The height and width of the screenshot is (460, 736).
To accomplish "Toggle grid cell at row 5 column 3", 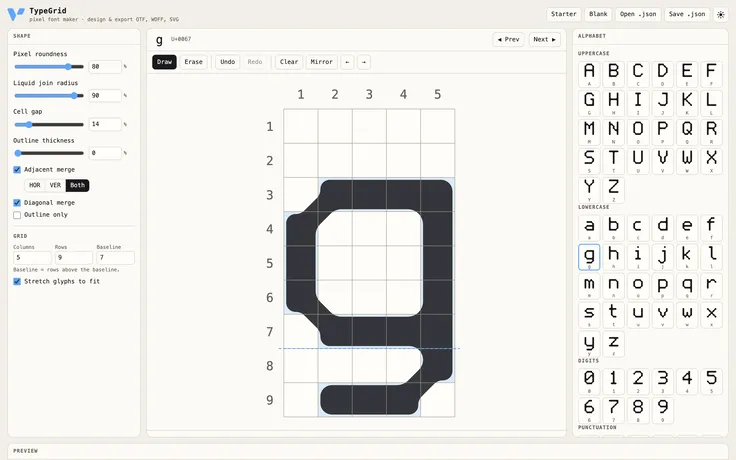I will coord(369,263).
